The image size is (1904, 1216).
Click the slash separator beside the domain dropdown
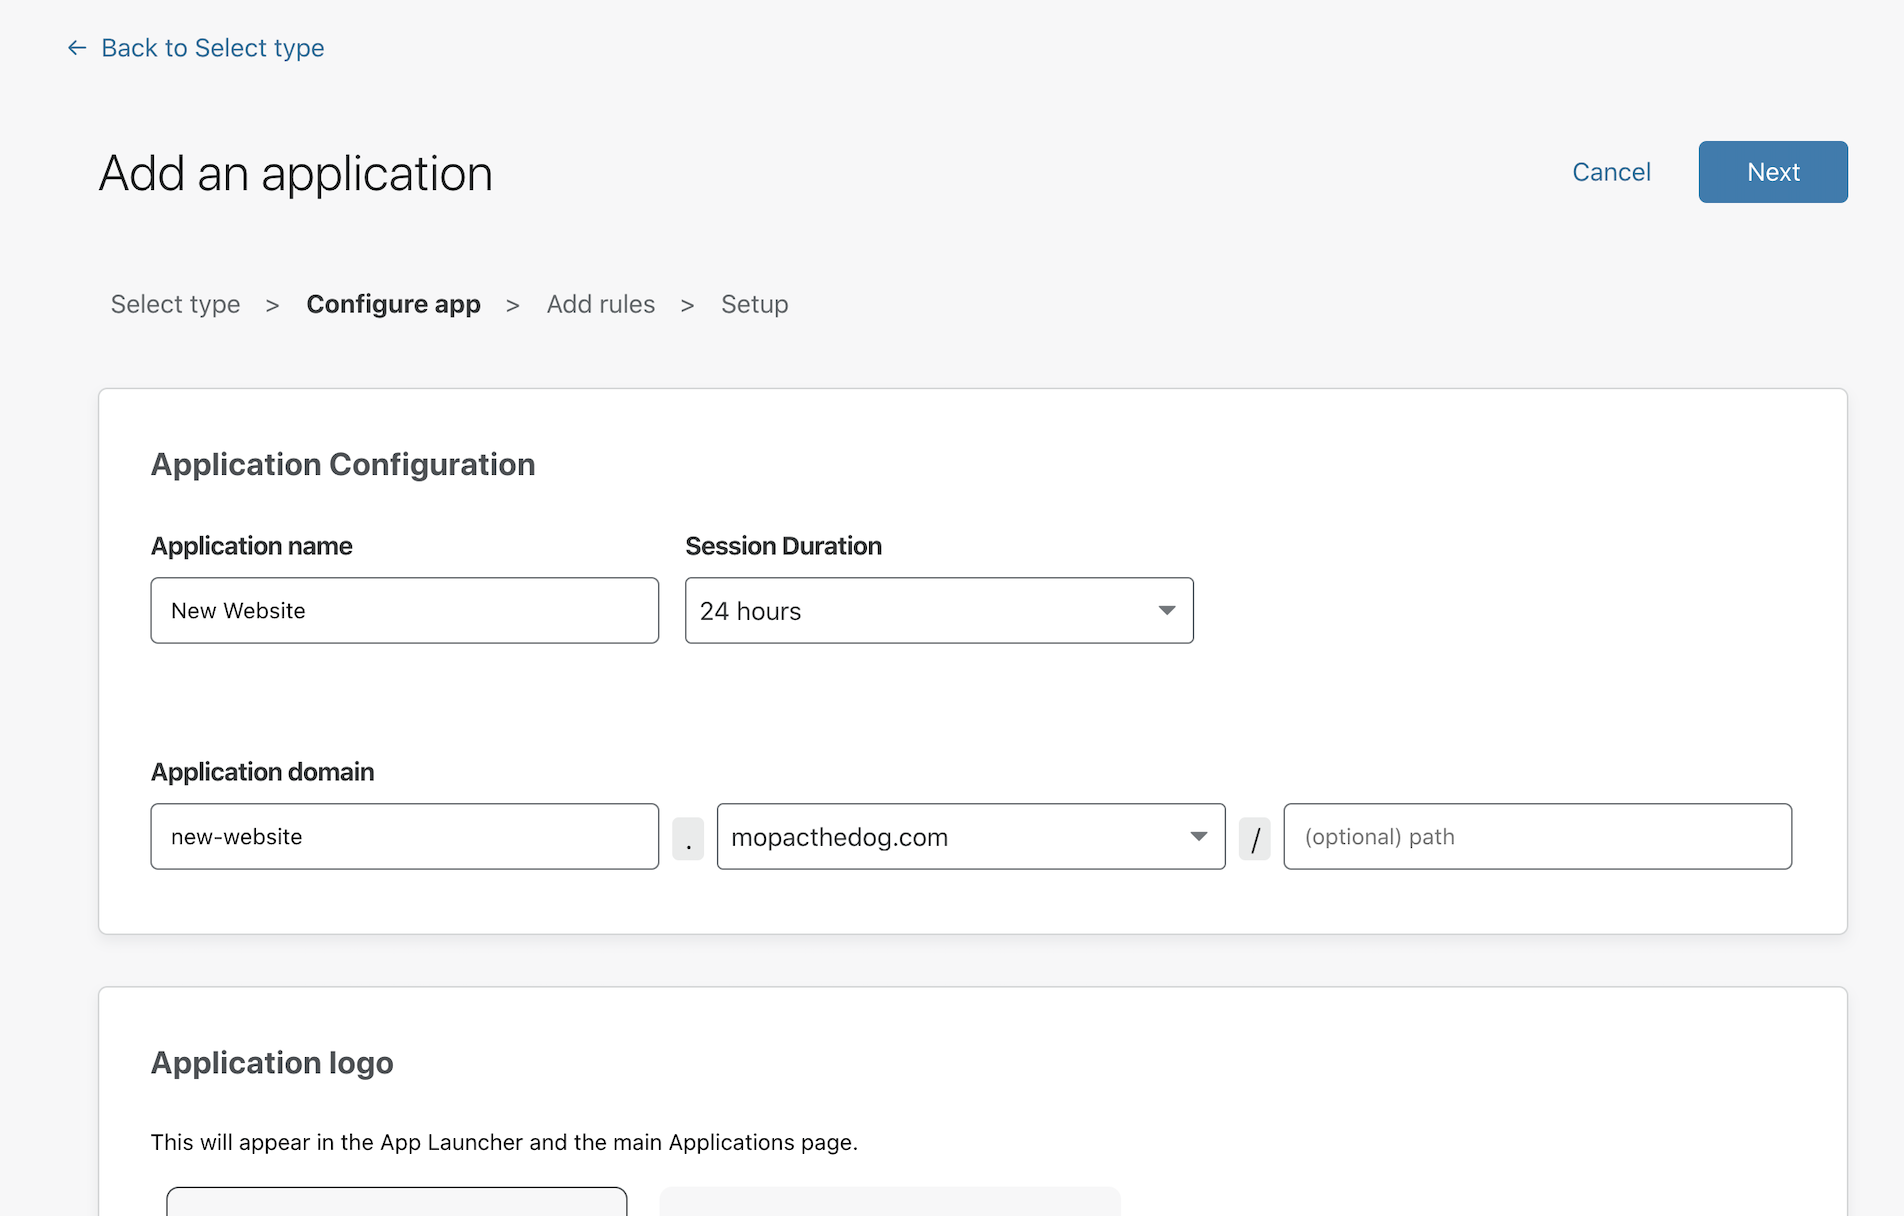tap(1256, 837)
